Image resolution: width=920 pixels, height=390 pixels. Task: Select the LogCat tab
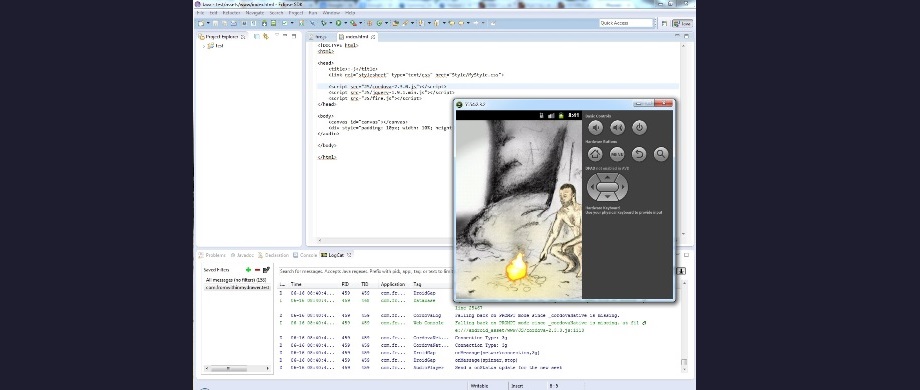coord(336,255)
